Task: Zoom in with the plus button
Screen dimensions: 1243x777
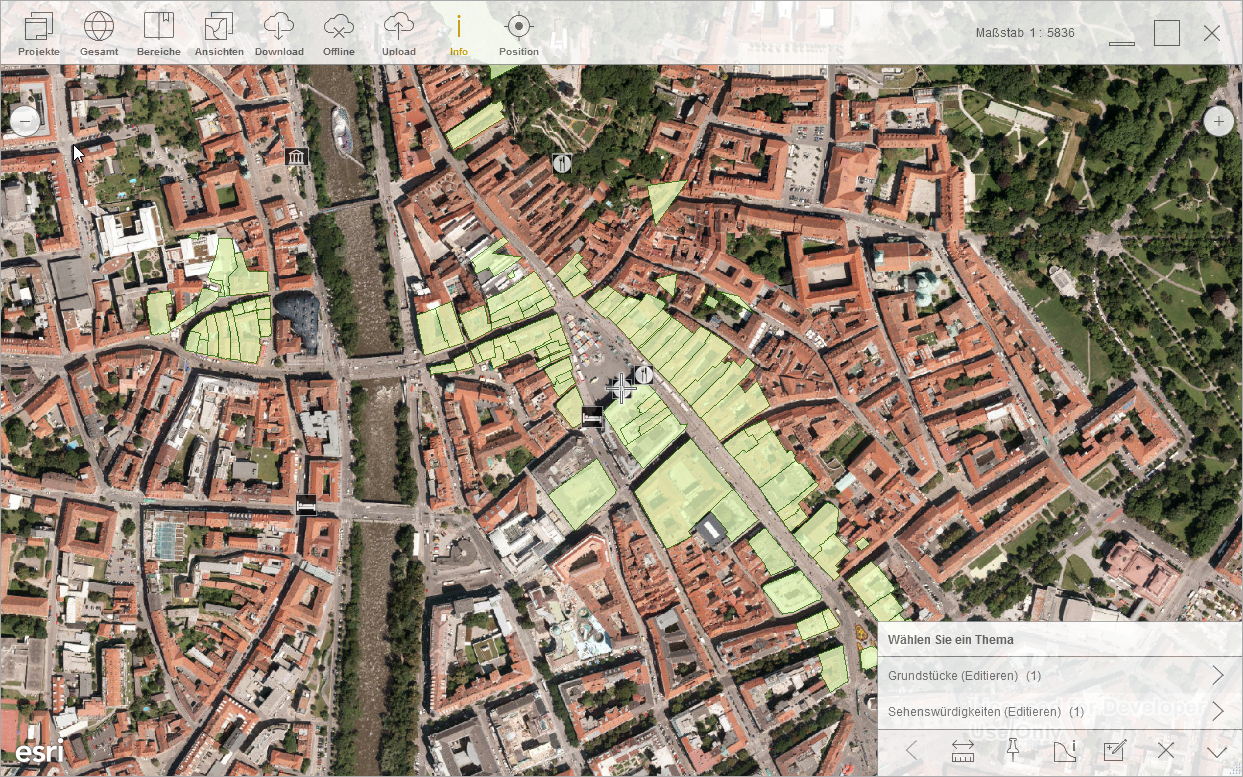Action: 1218,122
